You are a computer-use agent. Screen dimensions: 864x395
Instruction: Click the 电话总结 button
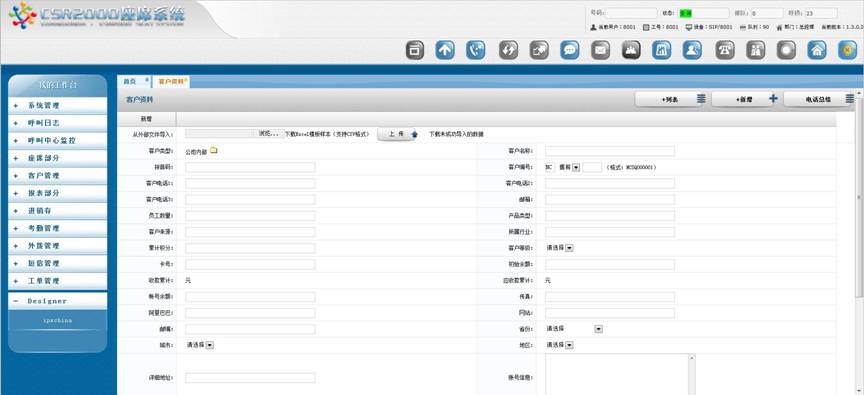coord(819,99)
